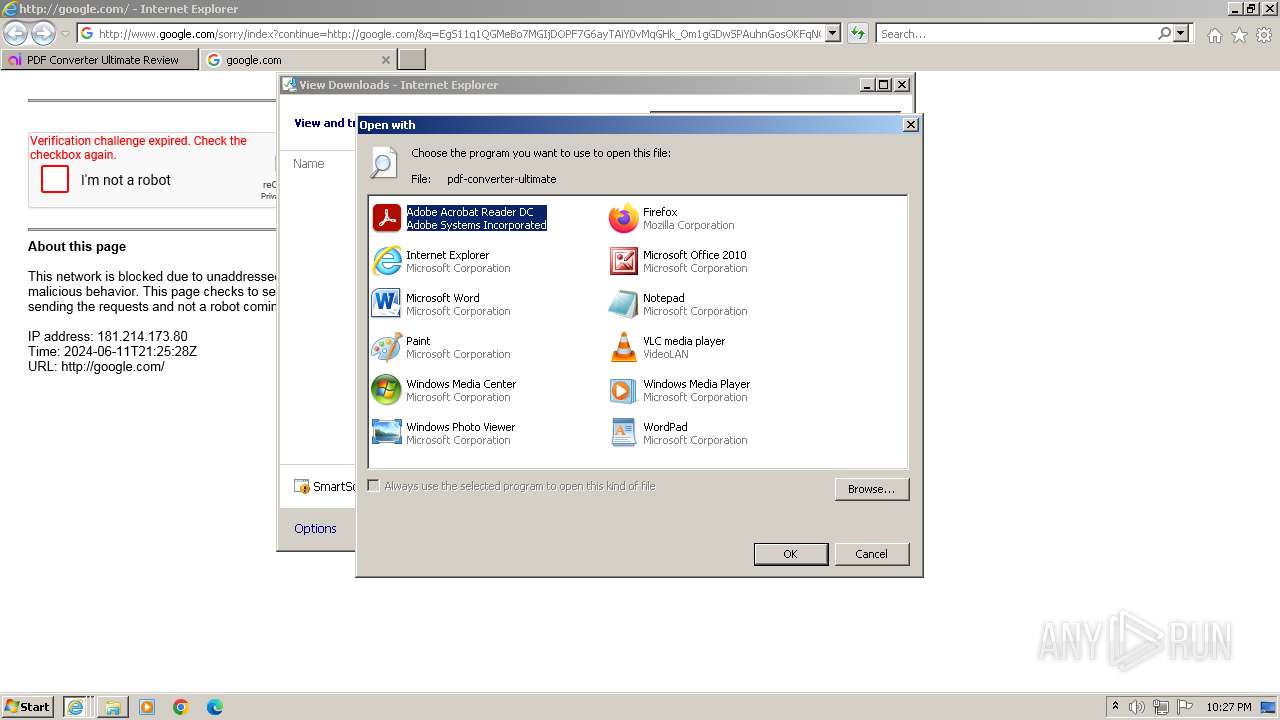Open the Favorites star icon

(1239, 35)
